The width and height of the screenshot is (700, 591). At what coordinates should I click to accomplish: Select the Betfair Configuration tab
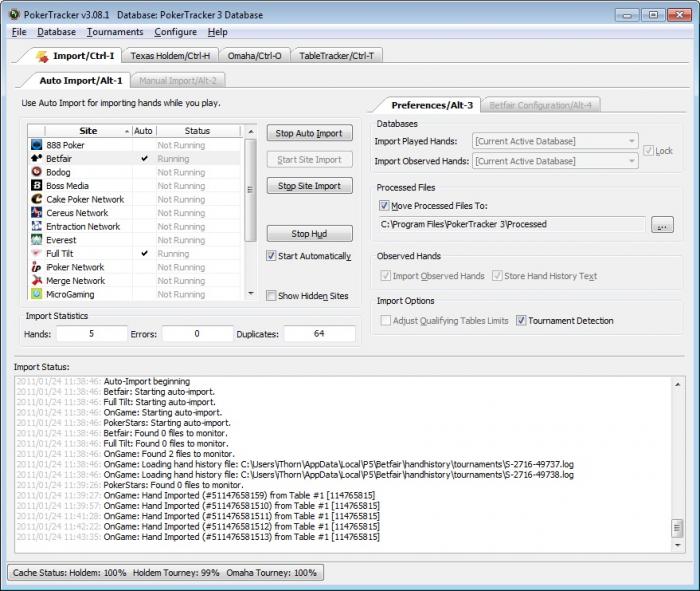coord(540,105)
